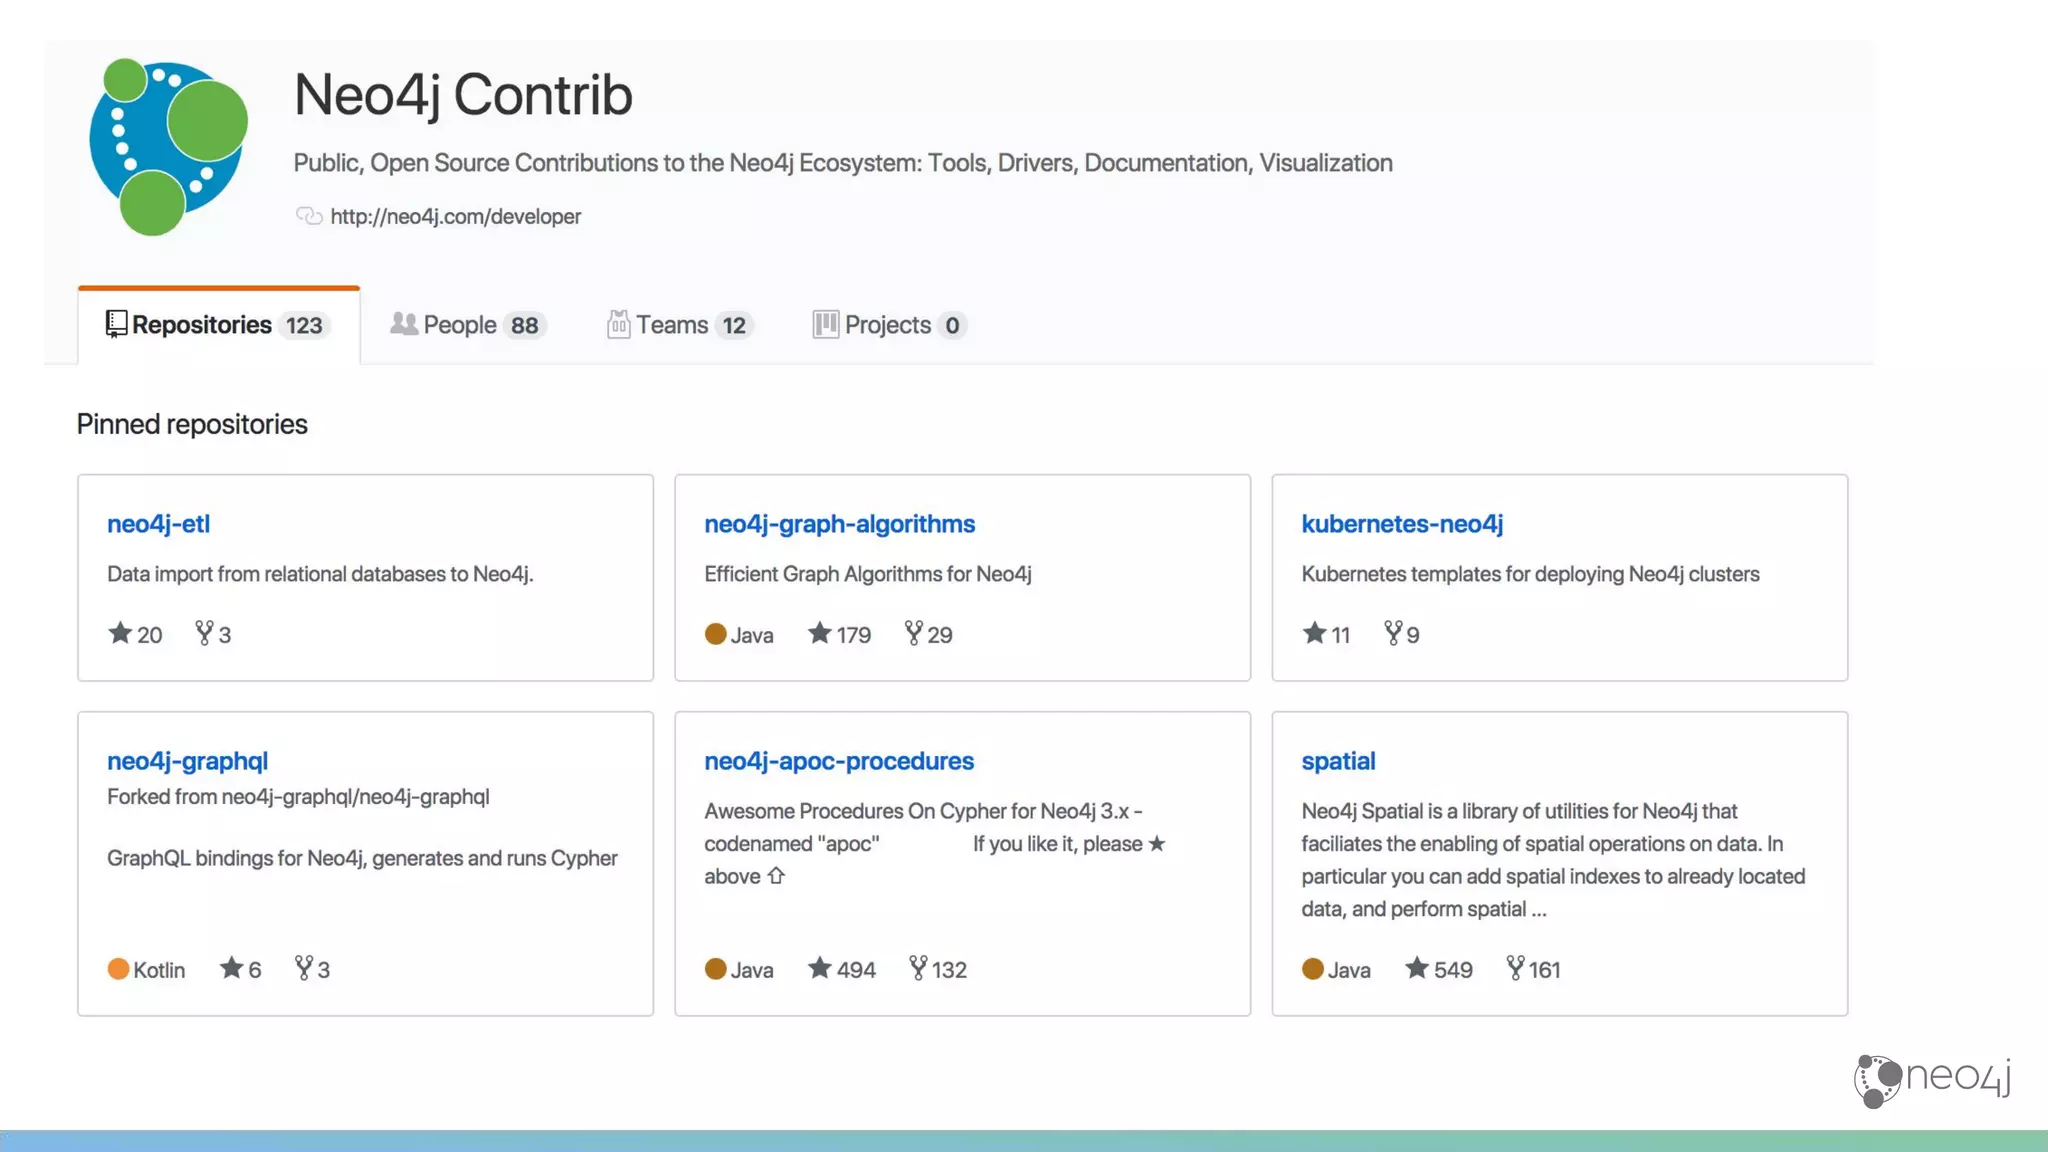Click fork icon on neo4j-graph-algorithms card
This screenshot has height=1152, width=2048.
(913, 633)
